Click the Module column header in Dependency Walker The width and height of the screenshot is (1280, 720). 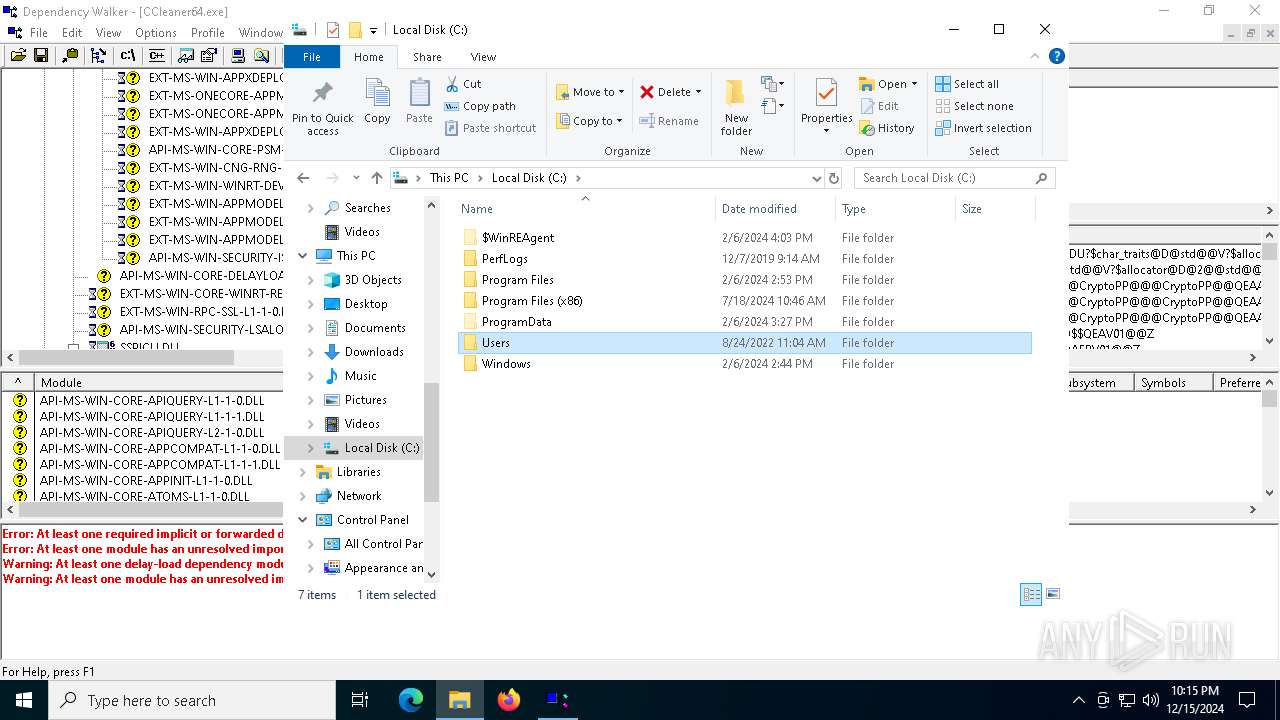click(158, 383)
